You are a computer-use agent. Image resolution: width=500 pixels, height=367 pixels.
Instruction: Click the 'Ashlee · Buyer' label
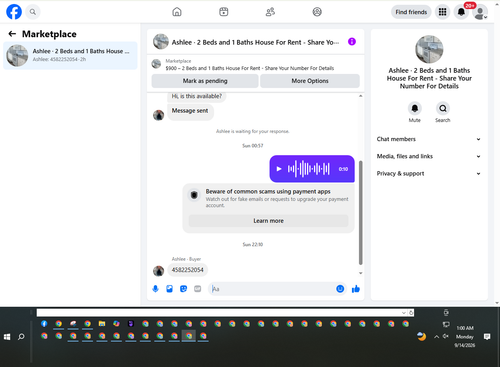point(186,259)
